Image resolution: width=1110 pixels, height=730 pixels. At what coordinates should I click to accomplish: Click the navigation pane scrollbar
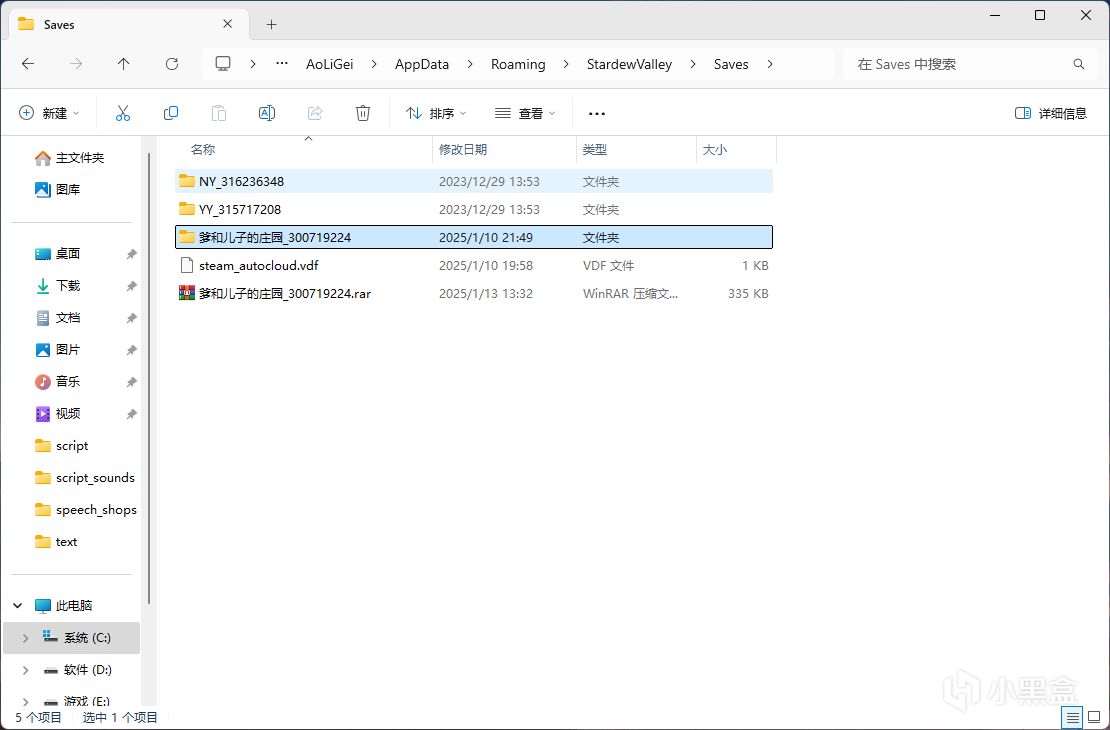click(149, 379)
